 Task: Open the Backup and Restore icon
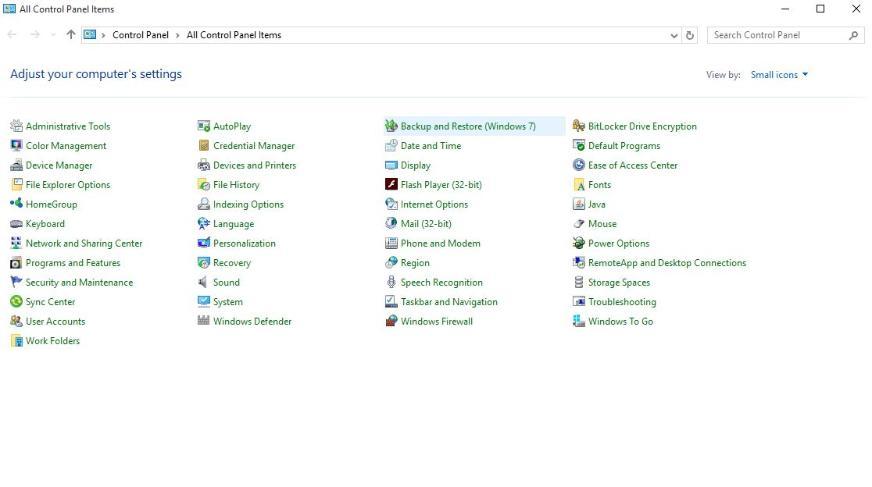(x=391, y=126)
